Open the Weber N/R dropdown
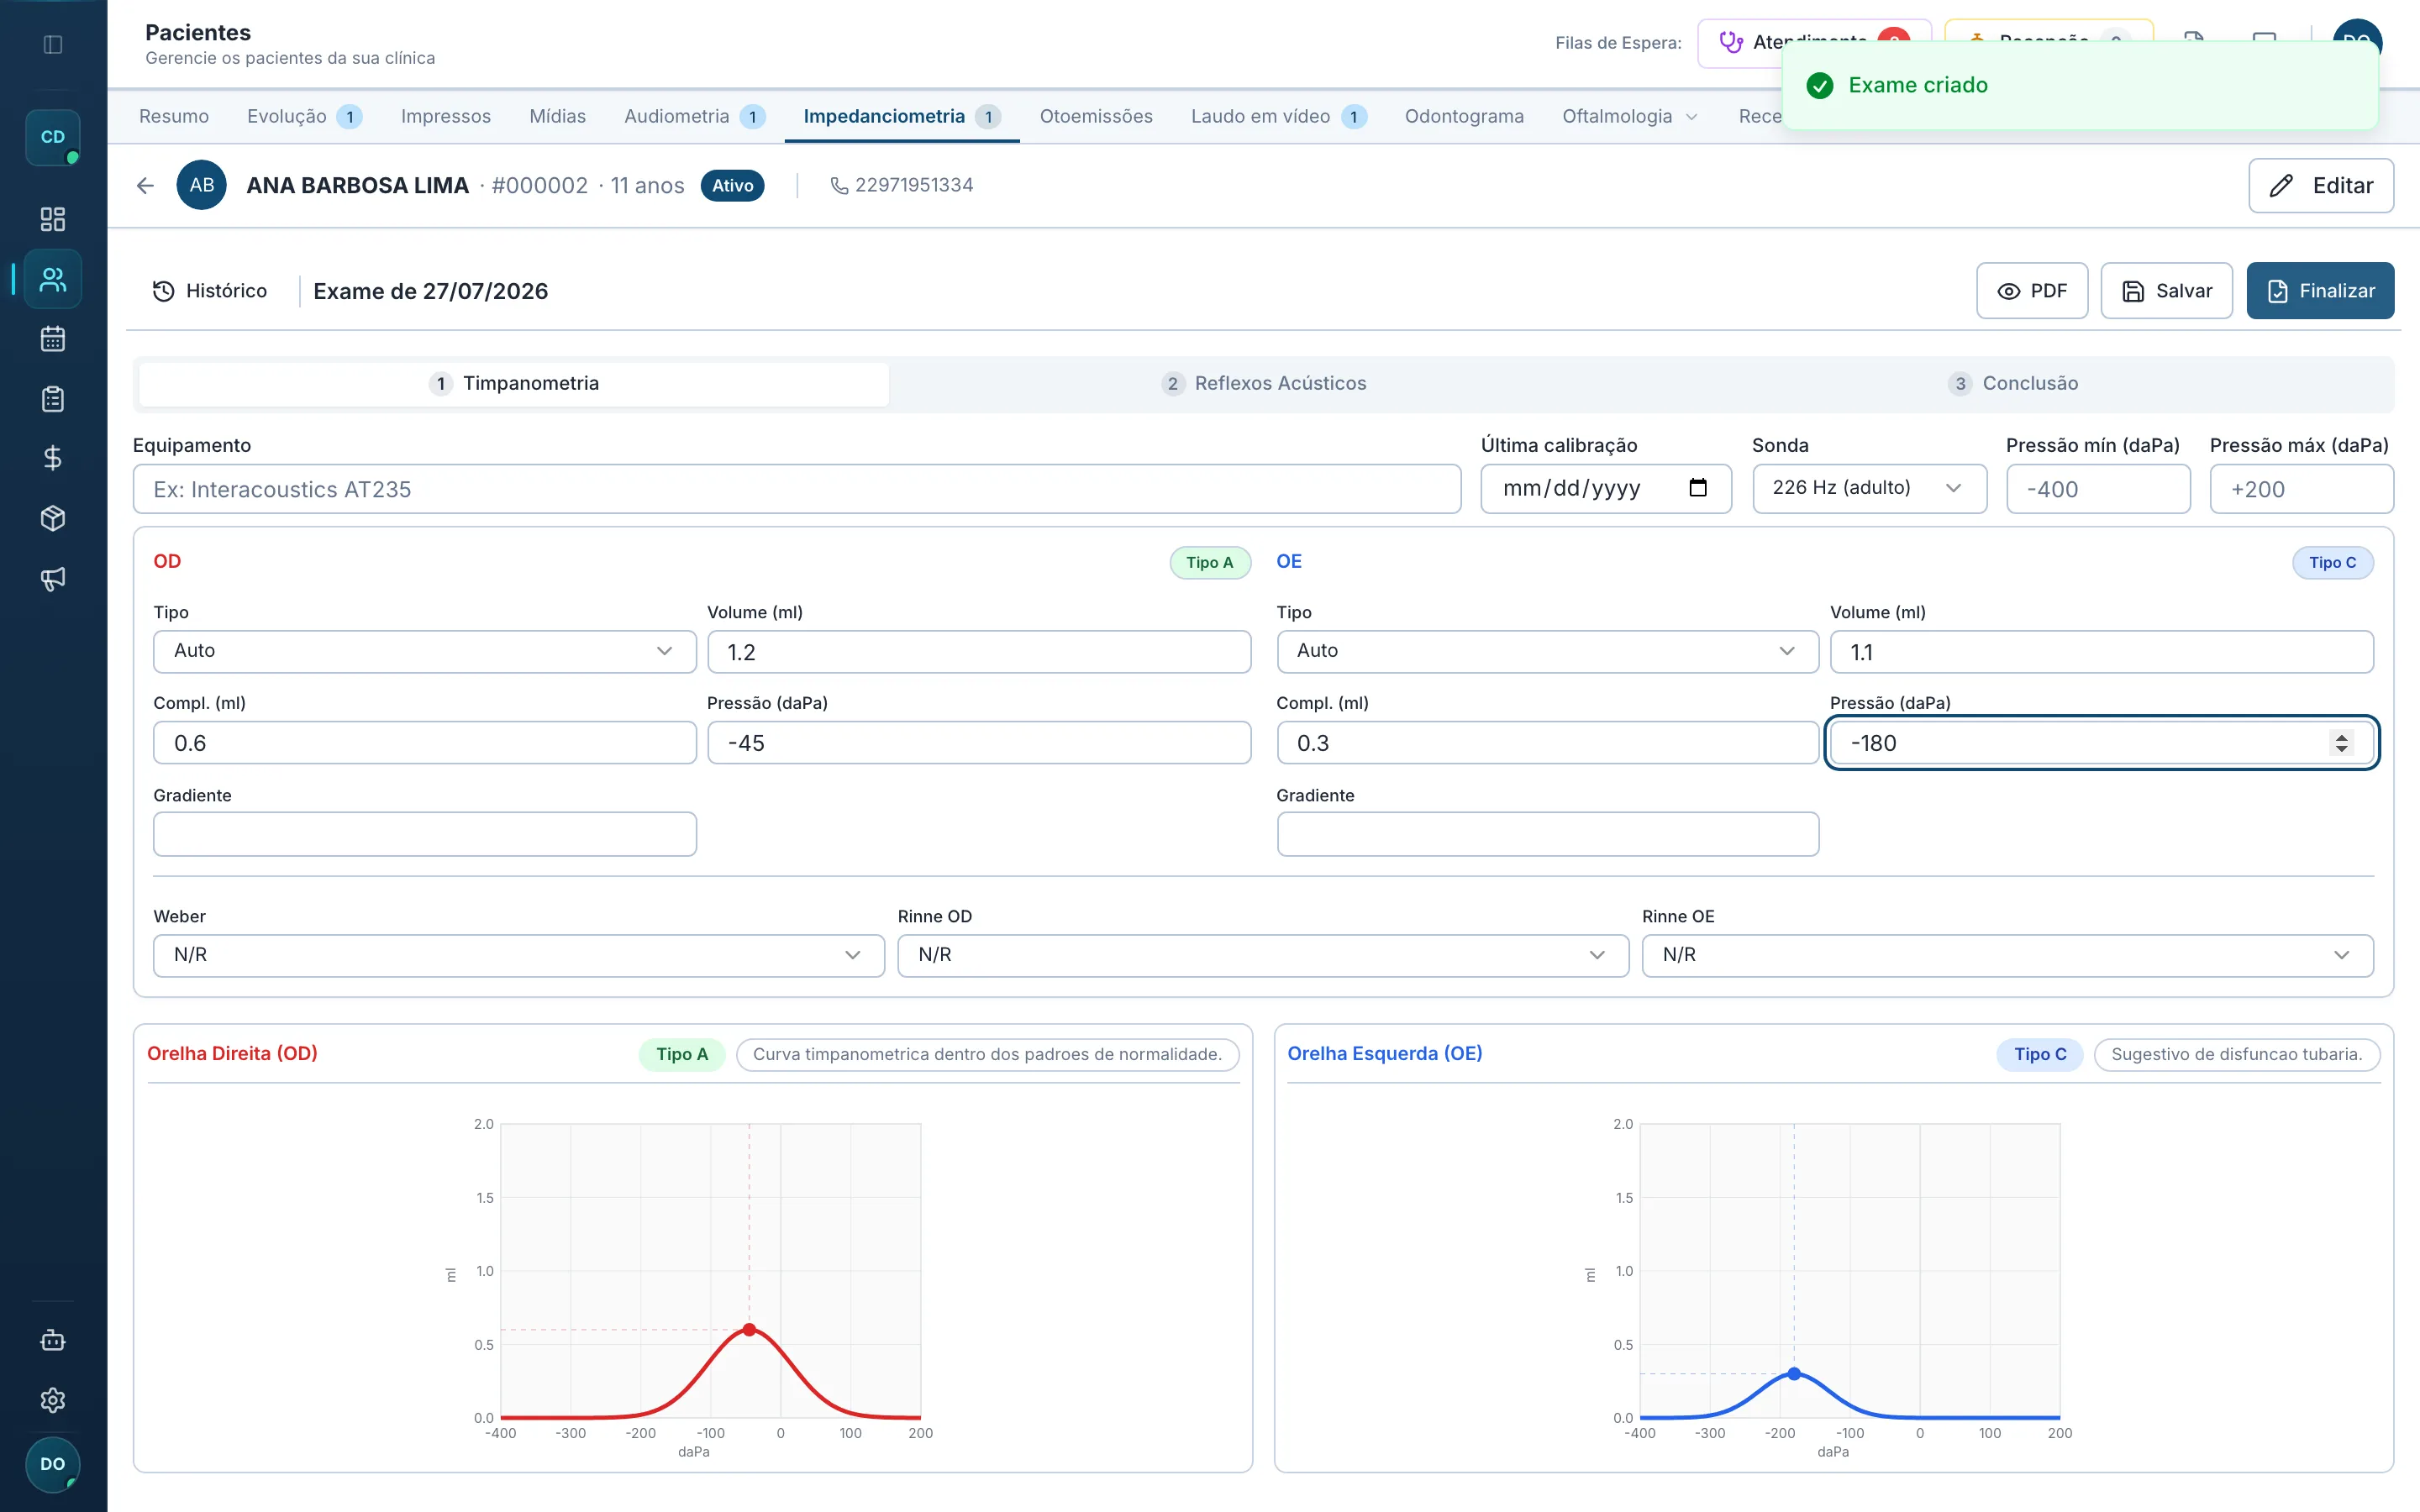The image size is (2420, 1512). (518, 955)
